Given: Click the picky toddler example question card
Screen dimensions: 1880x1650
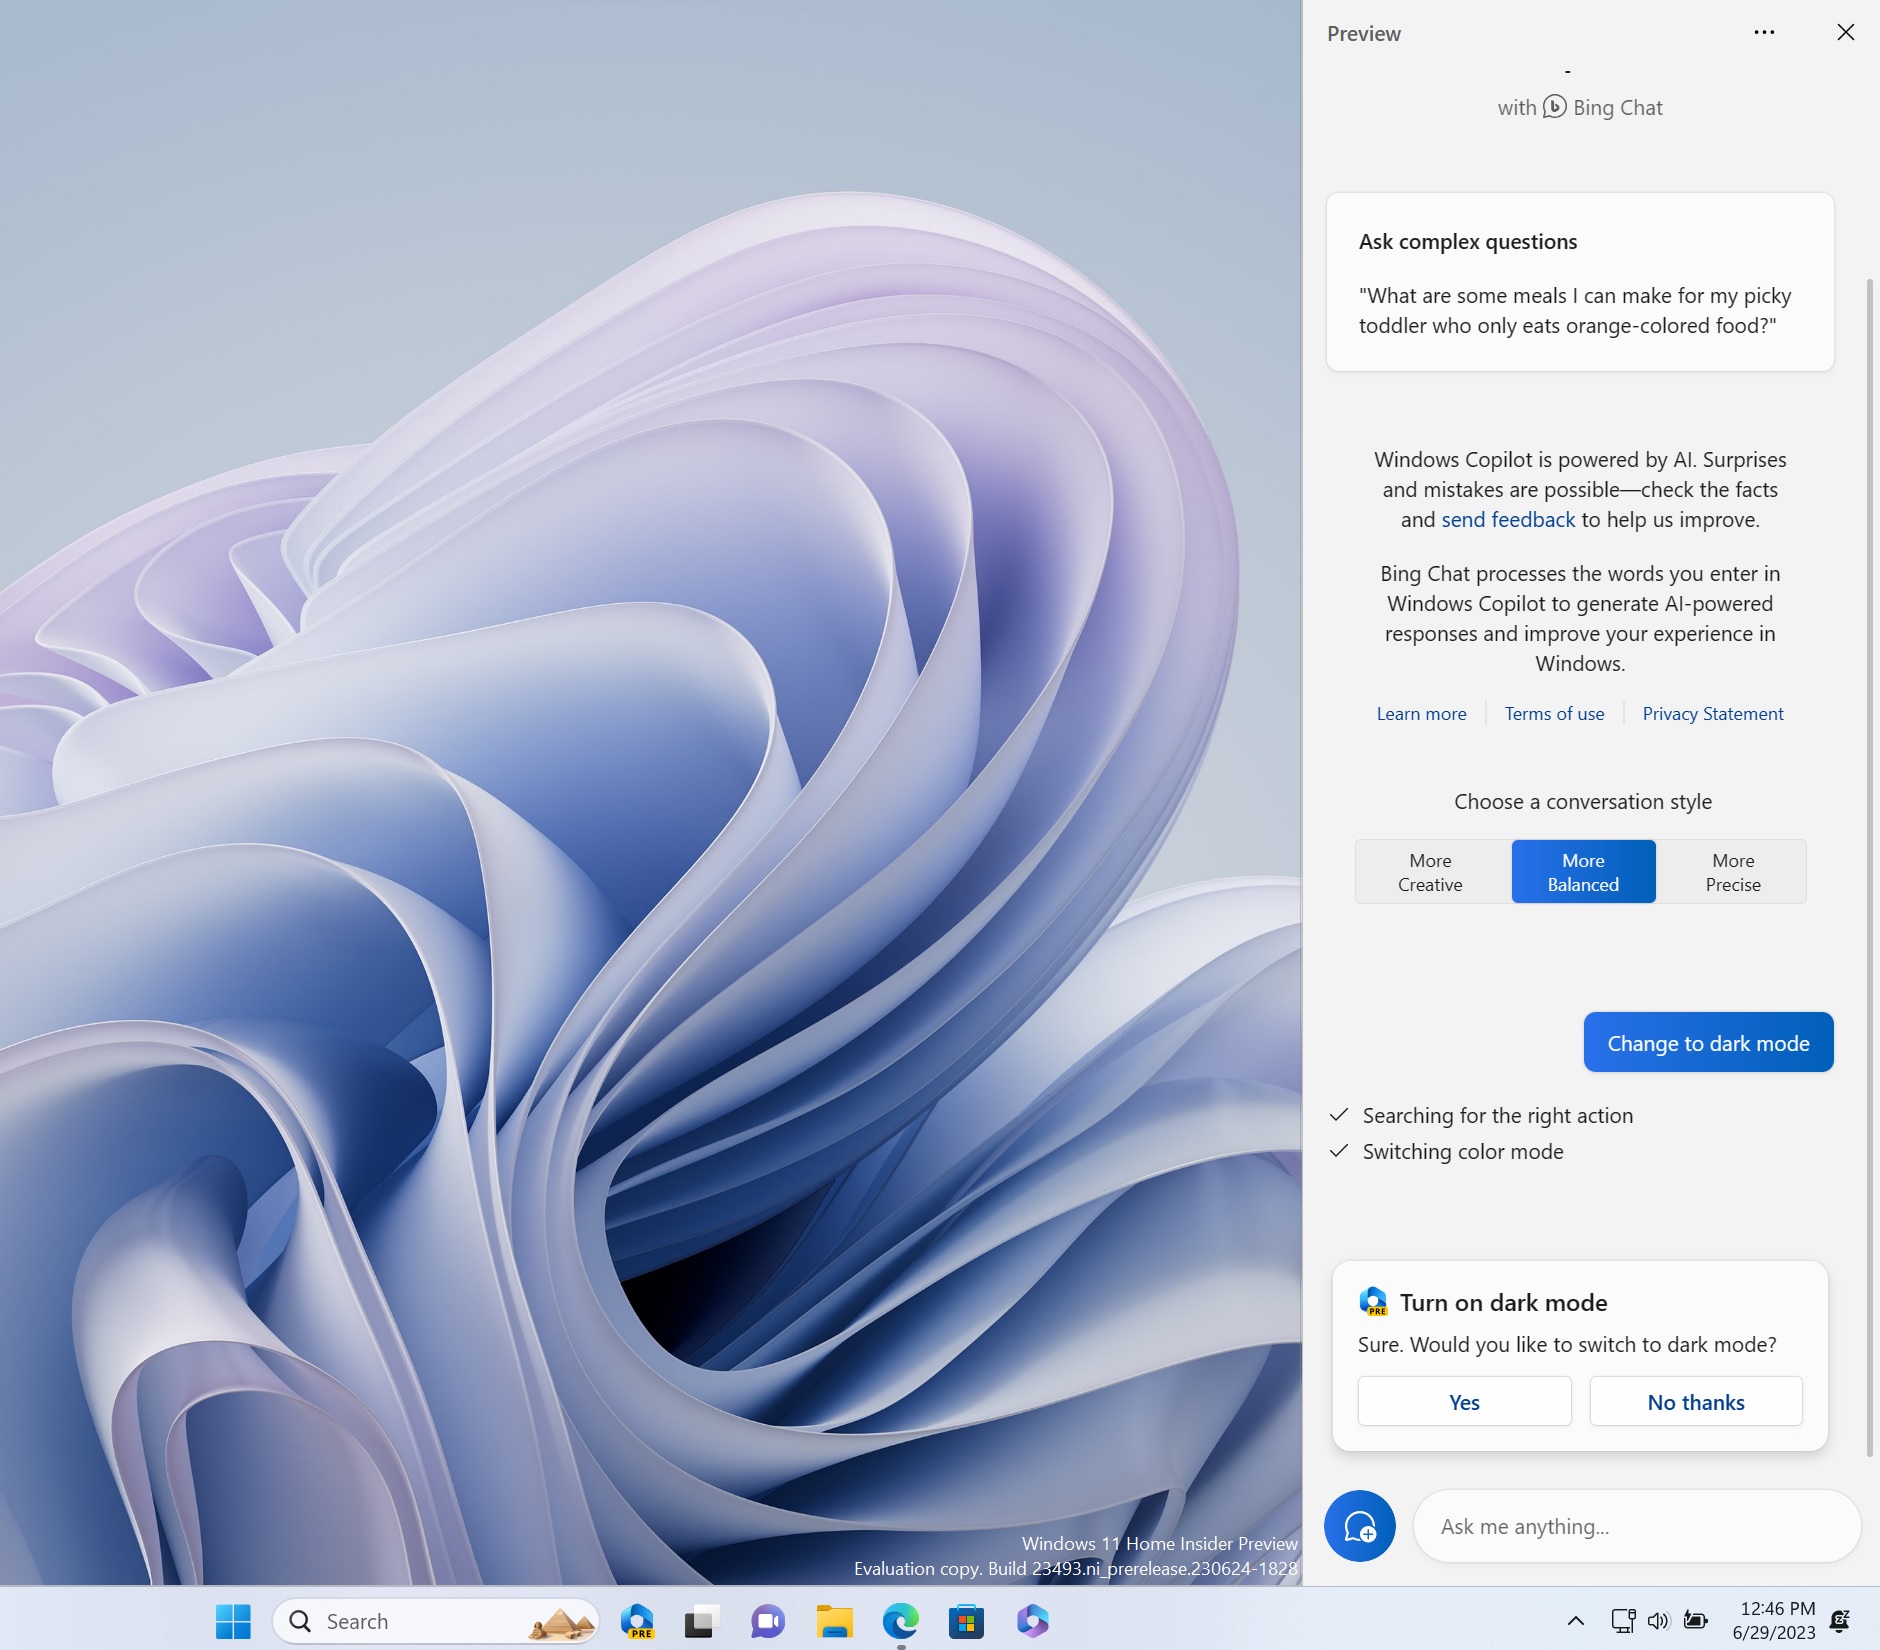Looking at the screenshot, I should [1579, 283].
